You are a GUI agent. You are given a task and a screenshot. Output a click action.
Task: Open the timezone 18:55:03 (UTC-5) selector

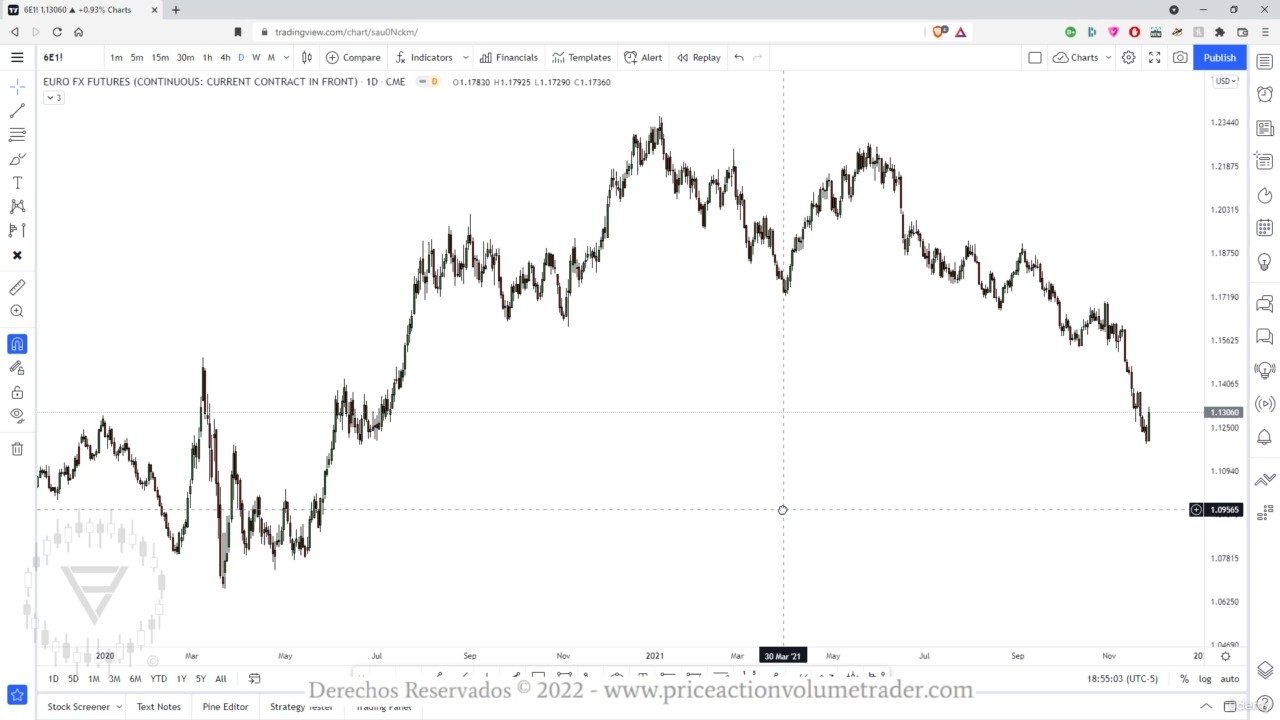point(1122,679)
